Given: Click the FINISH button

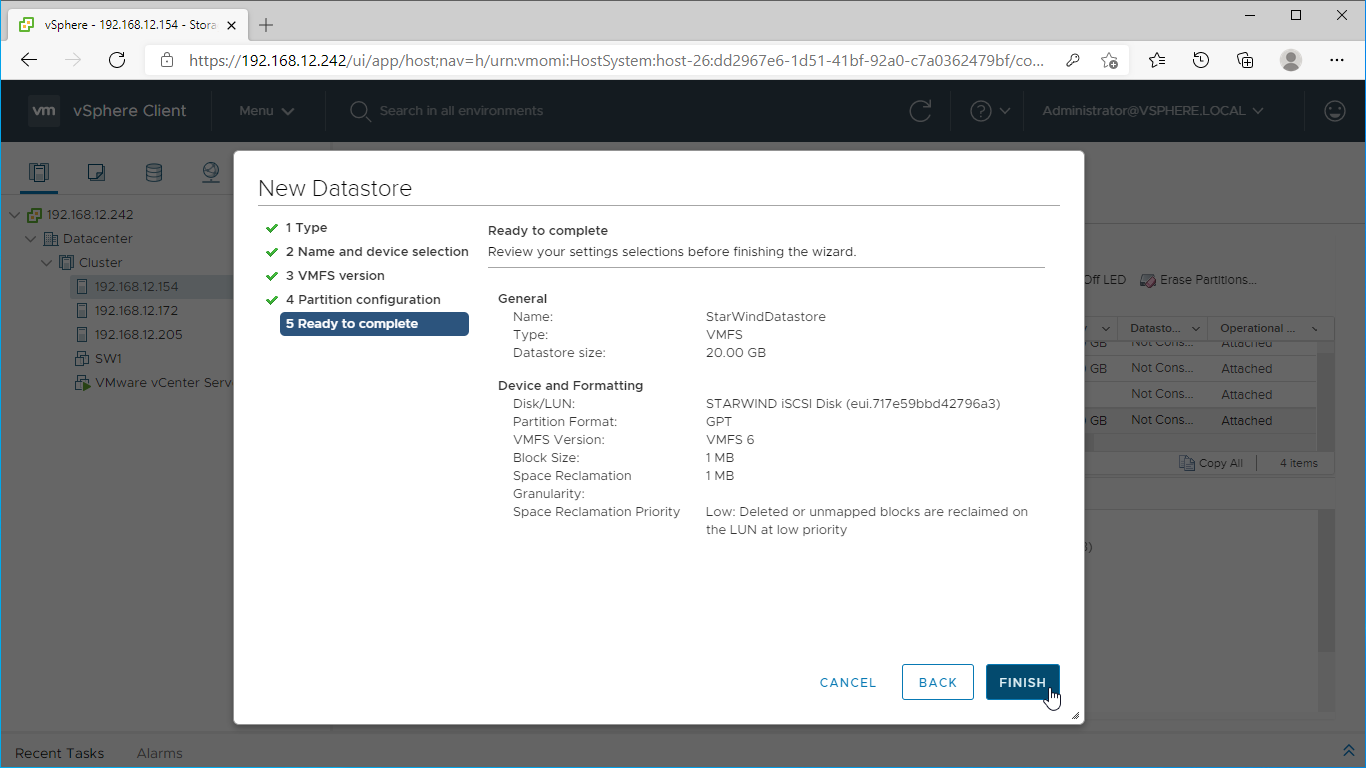Looking at the screenshot, I should (1022, 682).
